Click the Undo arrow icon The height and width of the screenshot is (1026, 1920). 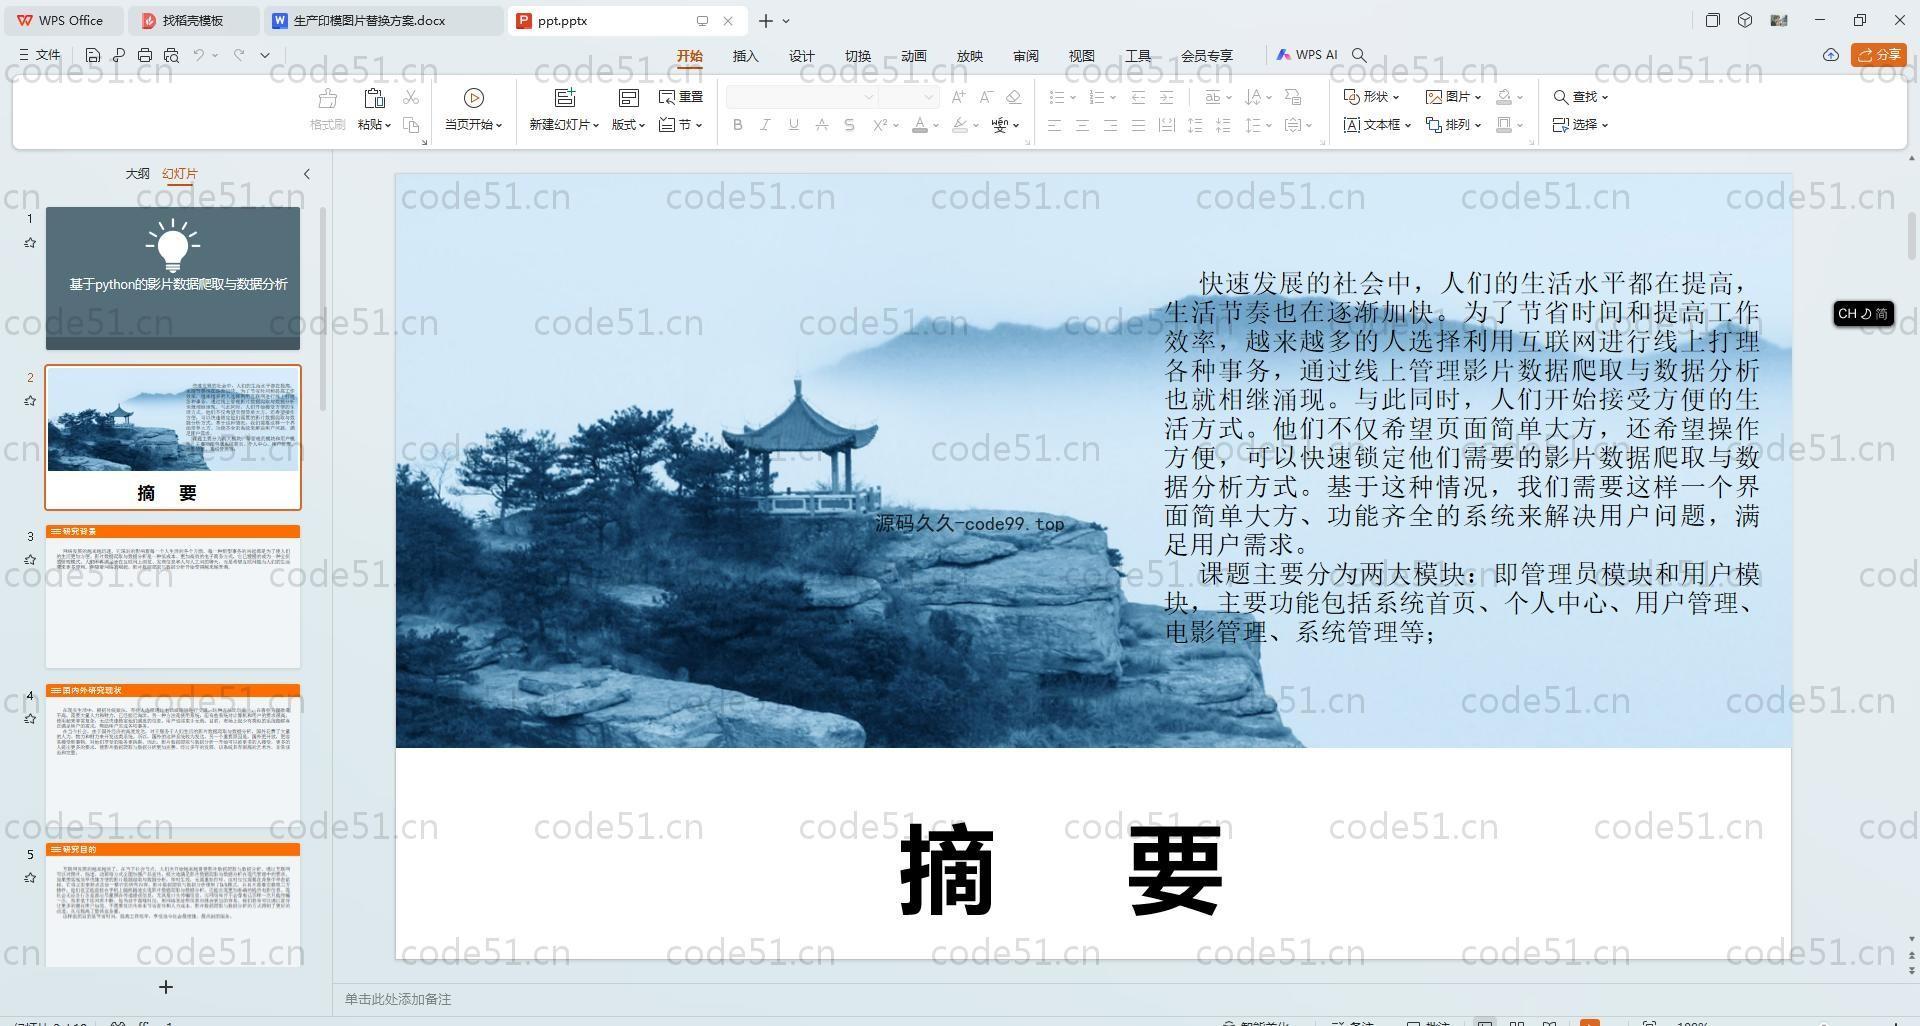click(x=199, y=55)
